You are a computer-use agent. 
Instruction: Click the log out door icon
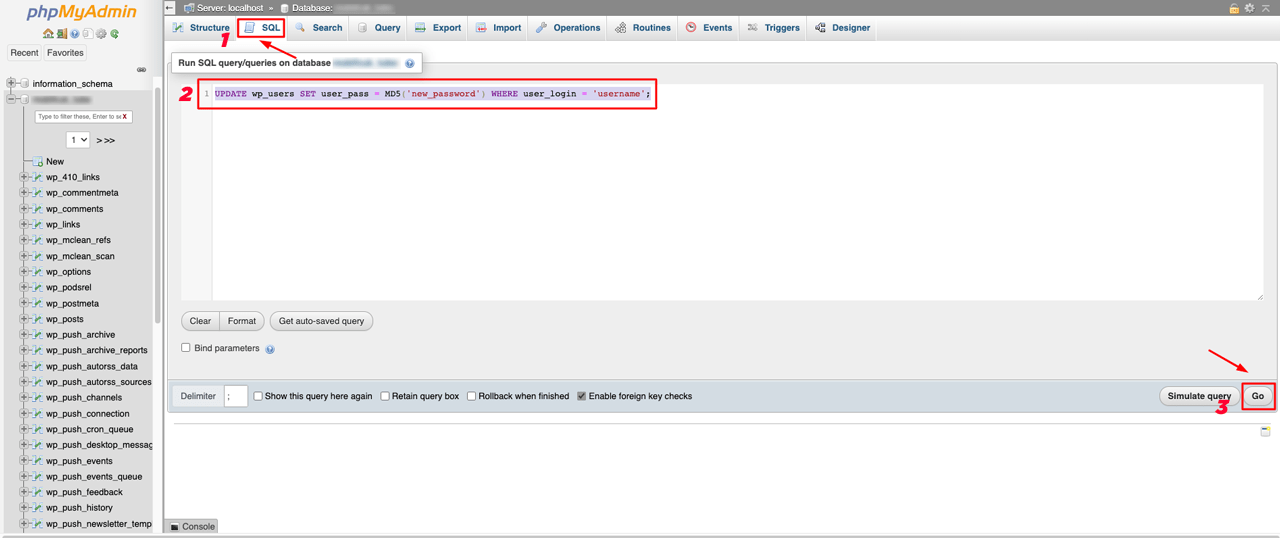(x=62, y=33)
